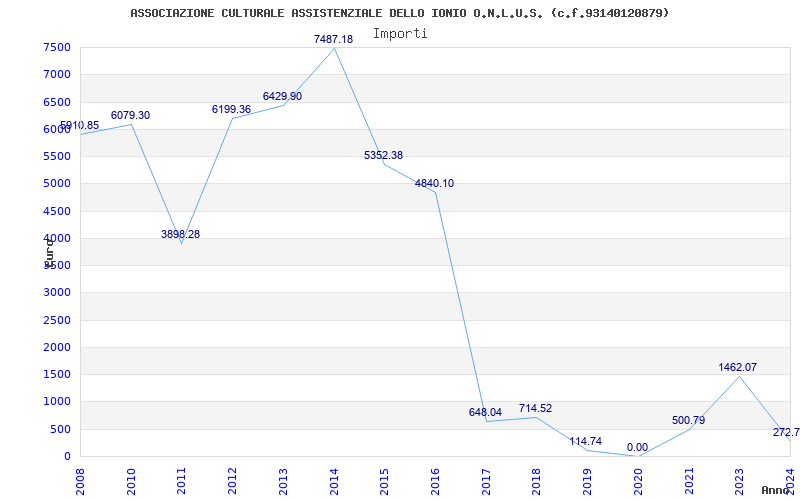Click the 2000 y-axis tick label
The image size is (800, 500).
tap(57, 347)
